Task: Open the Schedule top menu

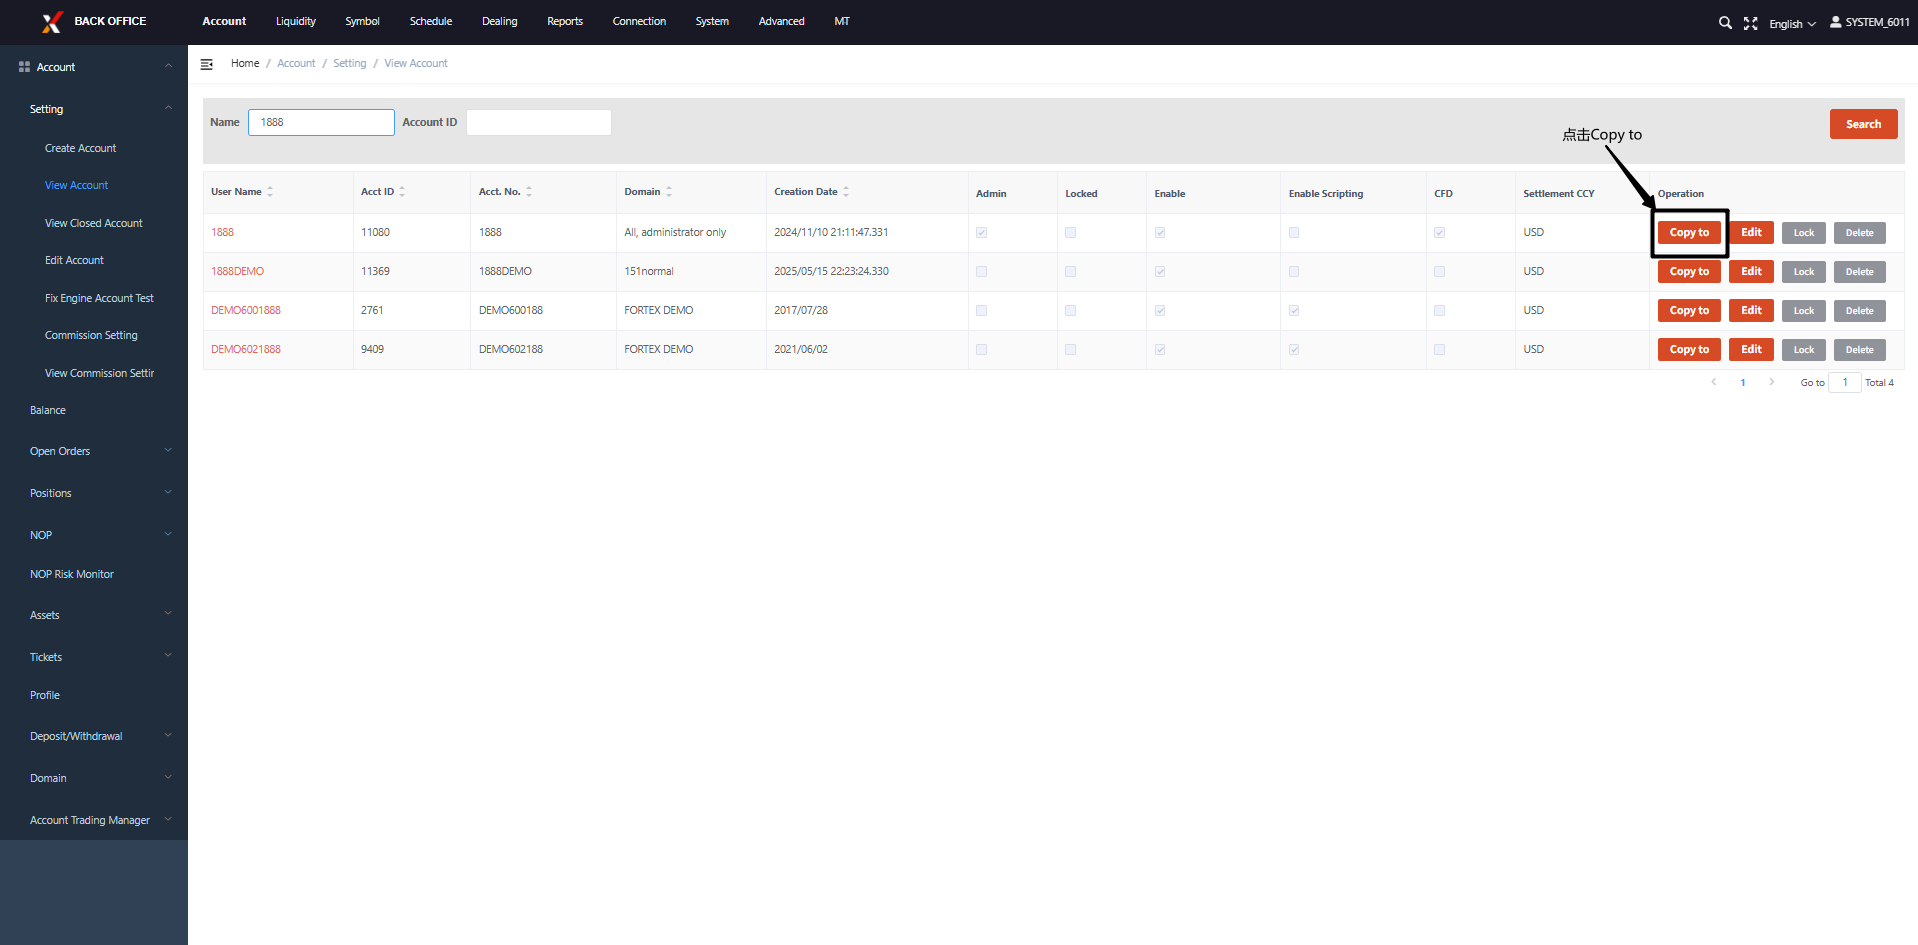Action: coord(431,22)
